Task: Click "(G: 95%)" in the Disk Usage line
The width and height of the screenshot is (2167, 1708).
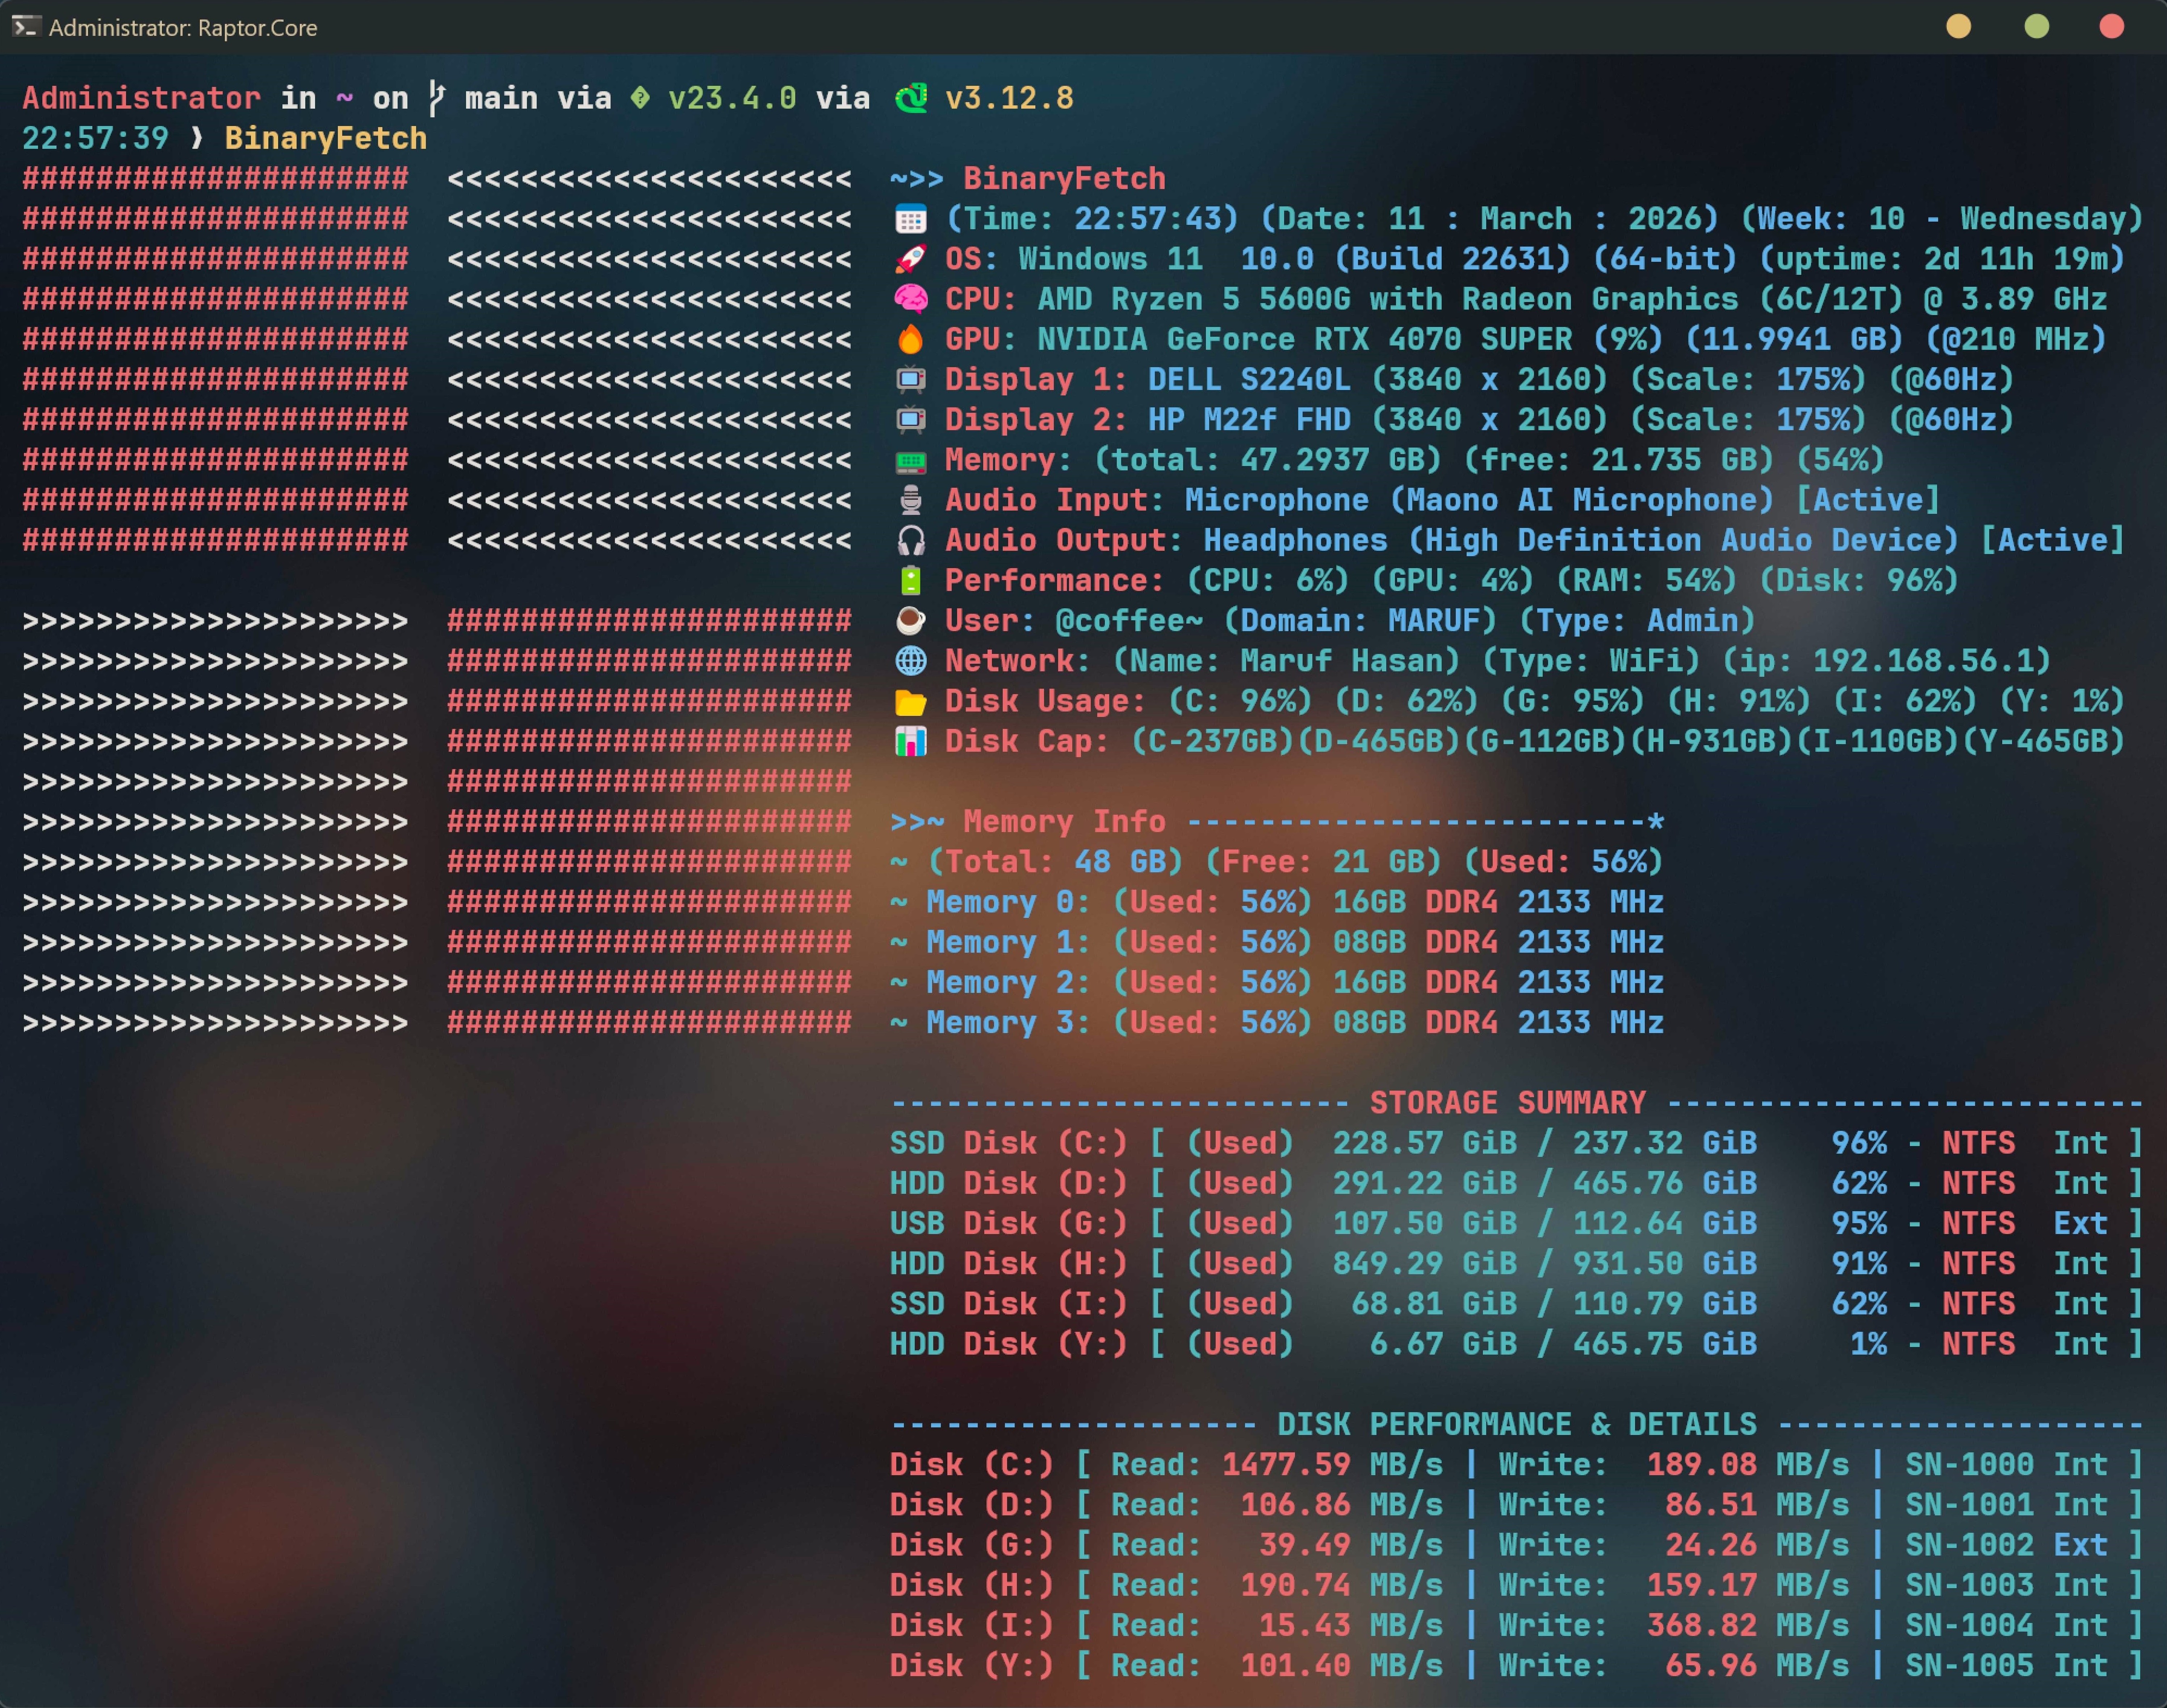Action: (1572, 701)
